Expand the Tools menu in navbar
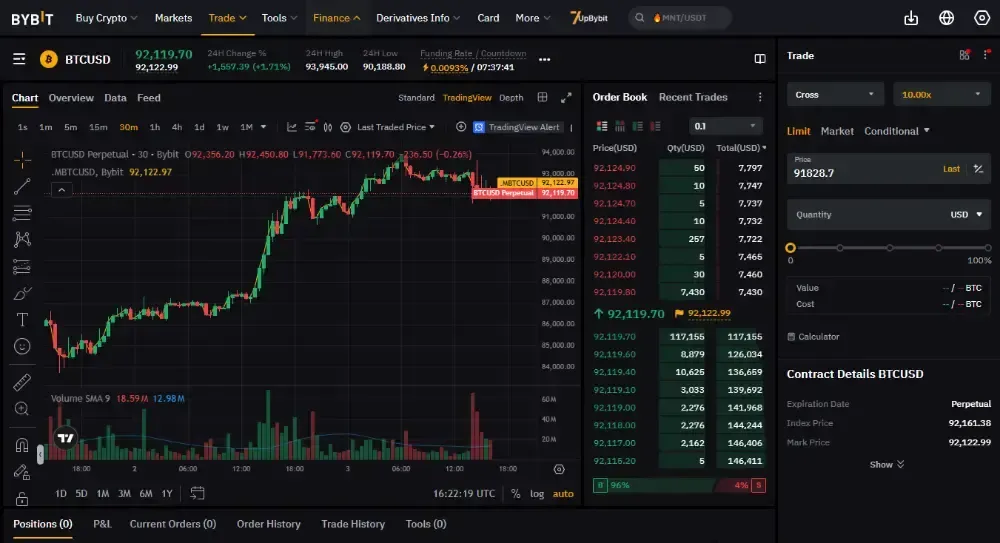 tap(279, 18)
